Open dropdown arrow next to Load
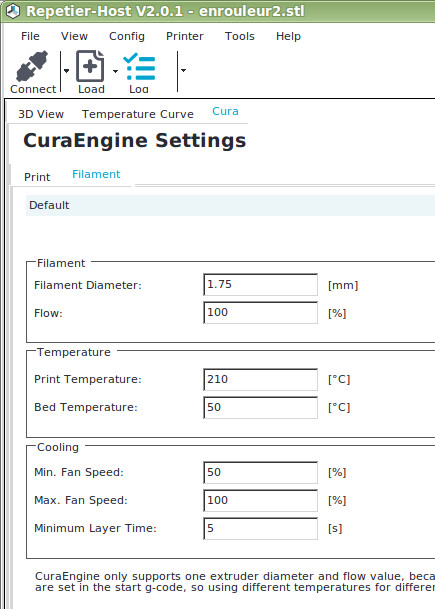This screenshot has height=609, width=435. [115, 71]
